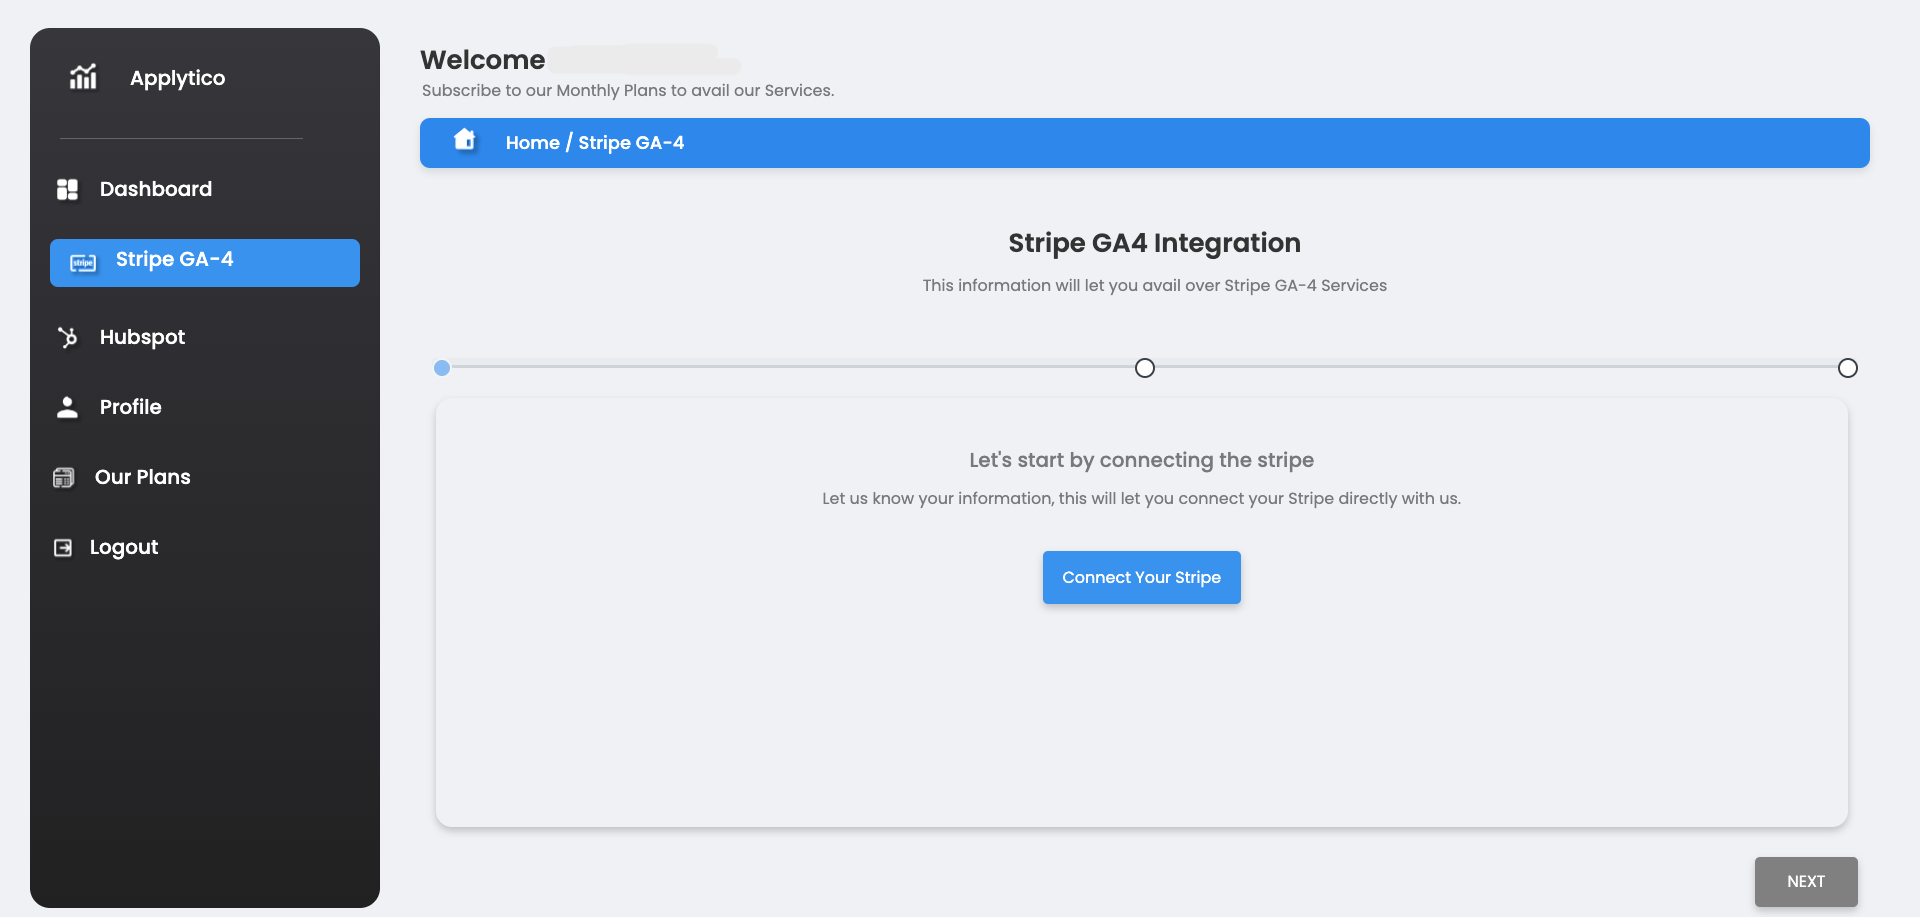Select the middle progress step circle
This screenshot has width=1920, height=917.
coord(1145,368)
